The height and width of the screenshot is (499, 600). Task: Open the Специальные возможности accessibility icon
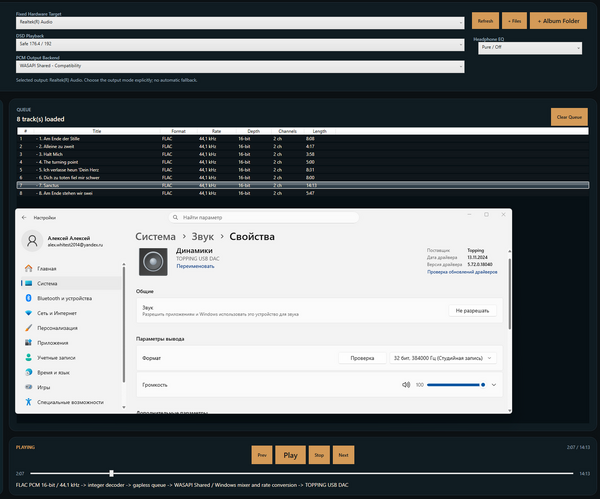click(28, 402)
